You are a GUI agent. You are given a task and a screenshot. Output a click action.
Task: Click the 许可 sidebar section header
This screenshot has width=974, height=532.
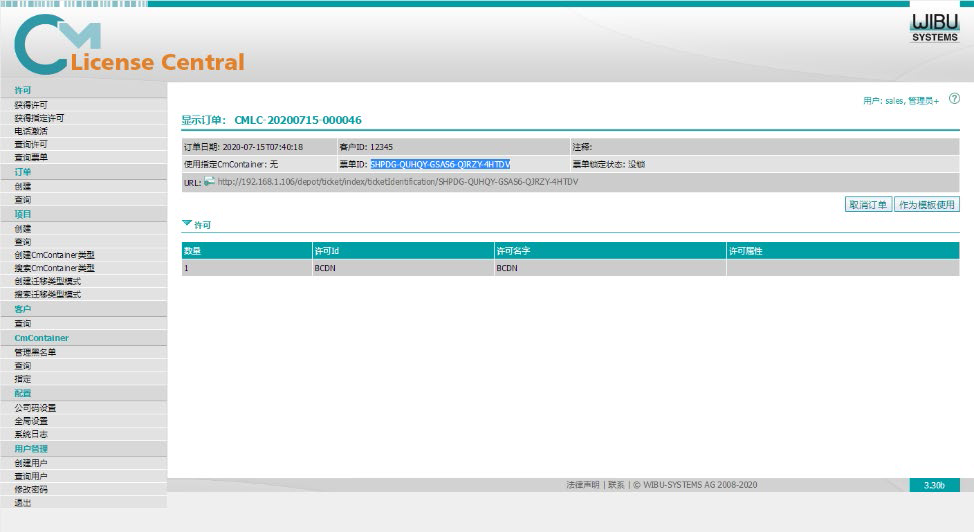pos(23,90)
